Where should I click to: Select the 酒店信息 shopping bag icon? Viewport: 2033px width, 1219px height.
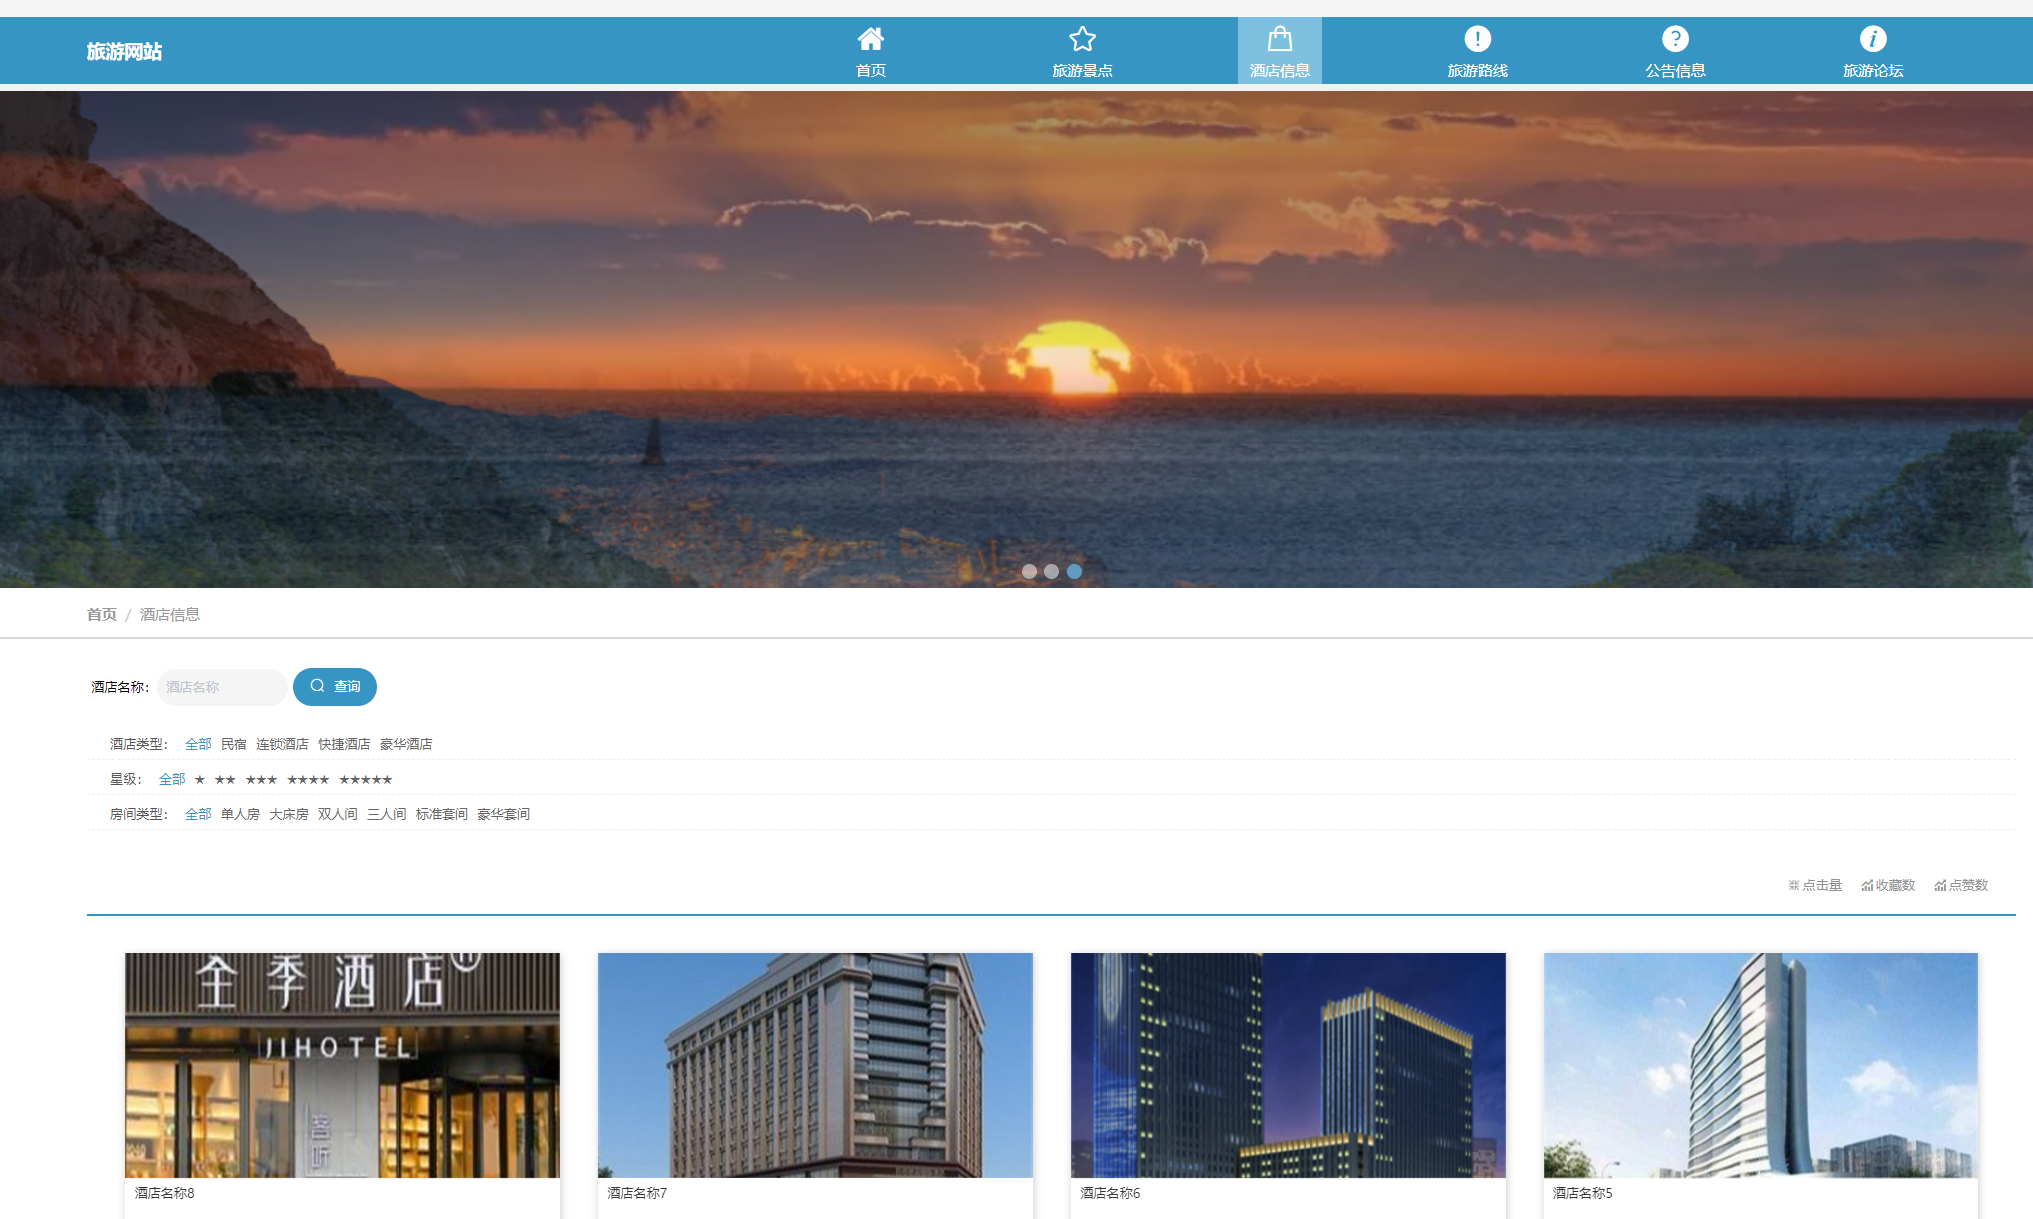click(x=1279, y=39)
